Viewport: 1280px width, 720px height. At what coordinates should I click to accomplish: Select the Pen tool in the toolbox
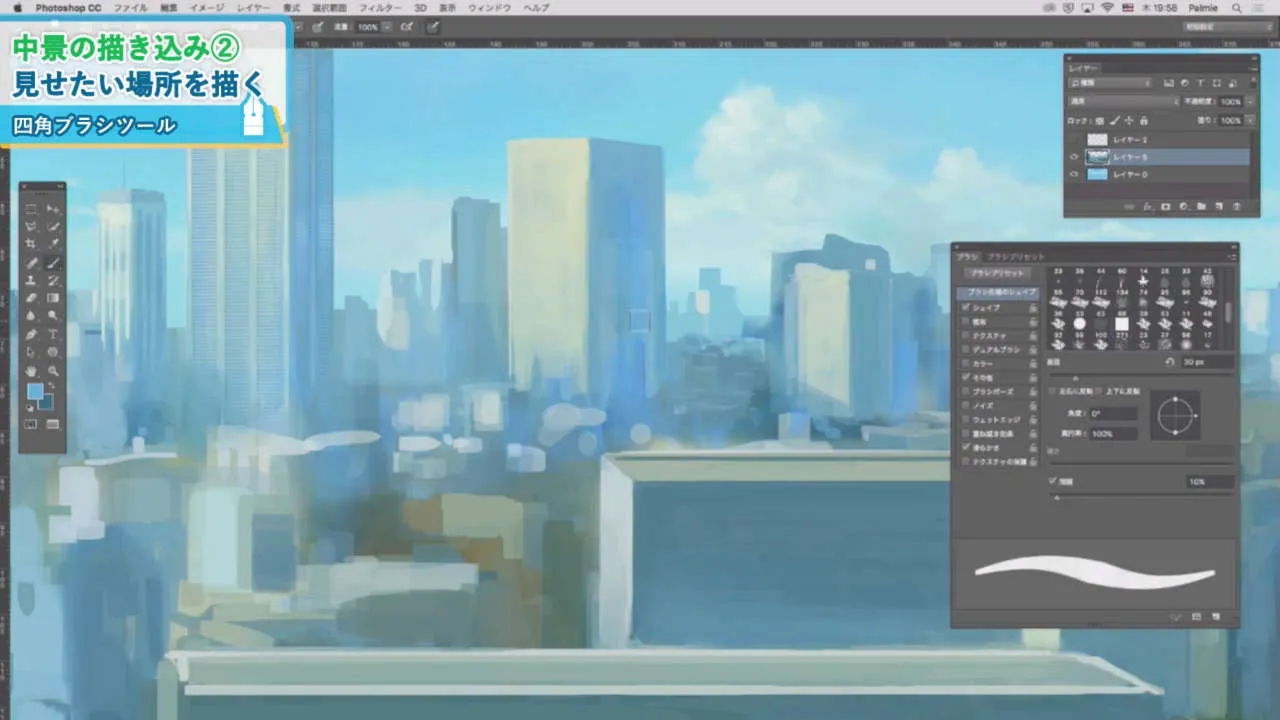(31, 334)
